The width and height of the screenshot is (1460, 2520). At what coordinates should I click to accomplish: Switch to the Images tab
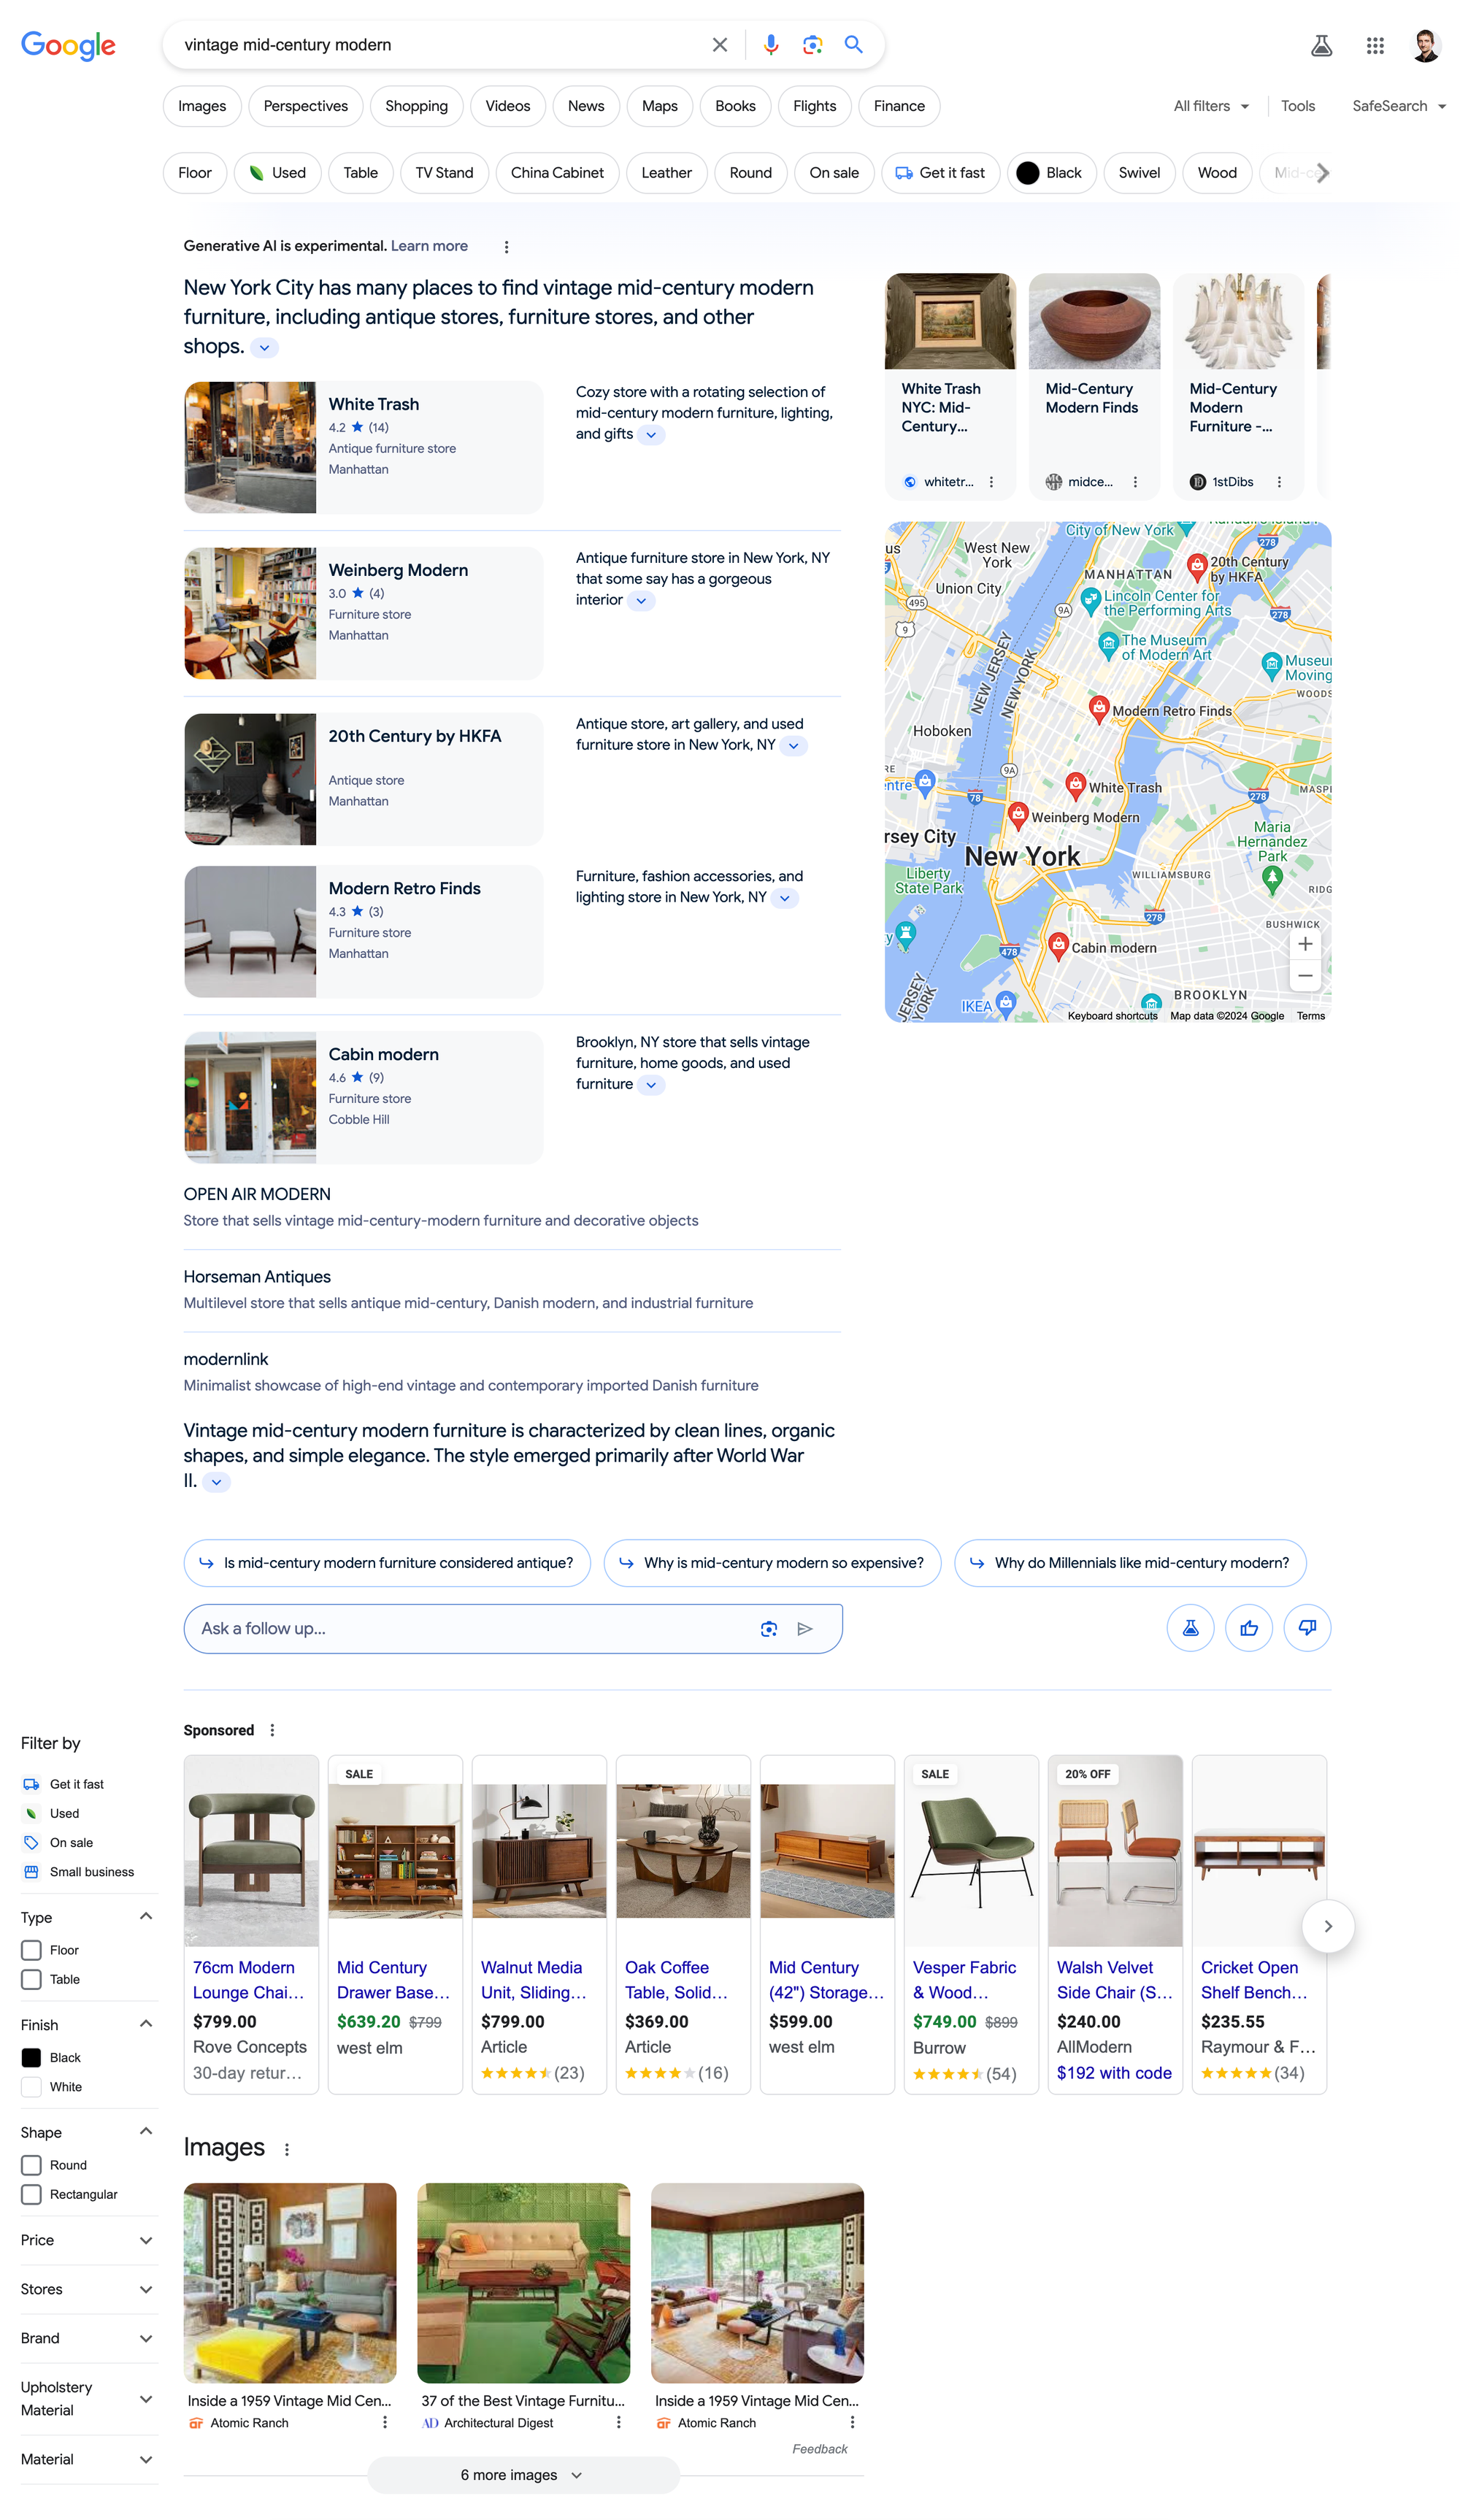coord(202,106)
